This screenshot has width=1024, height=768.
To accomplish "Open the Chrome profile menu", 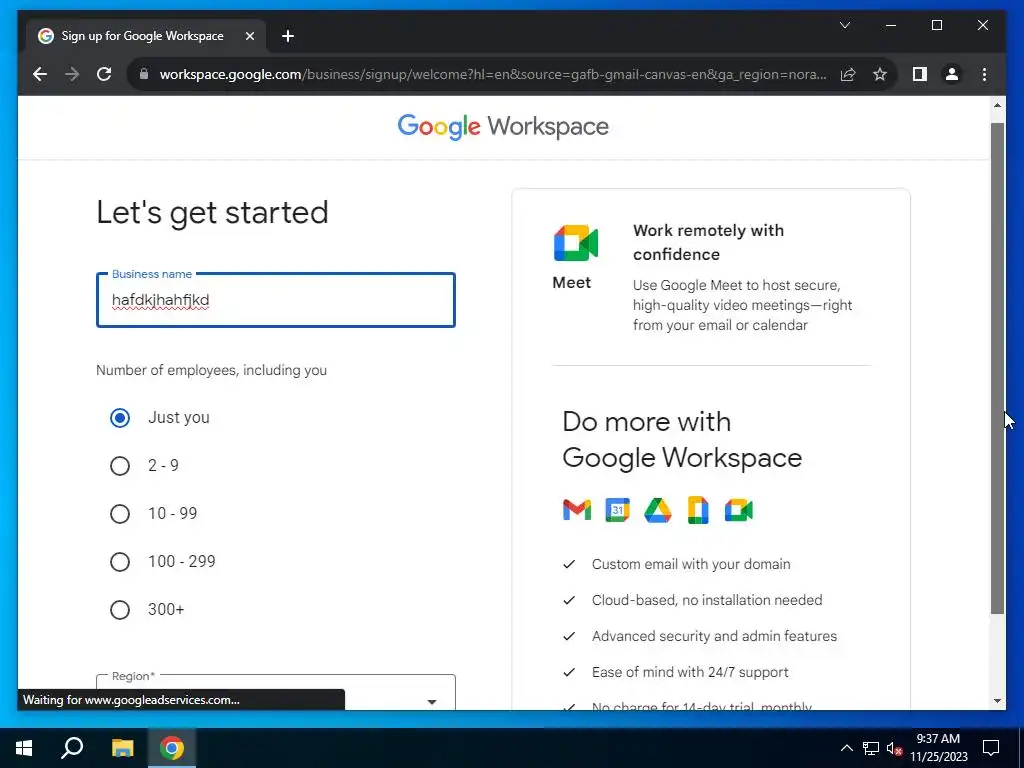I will pos(952,74).
